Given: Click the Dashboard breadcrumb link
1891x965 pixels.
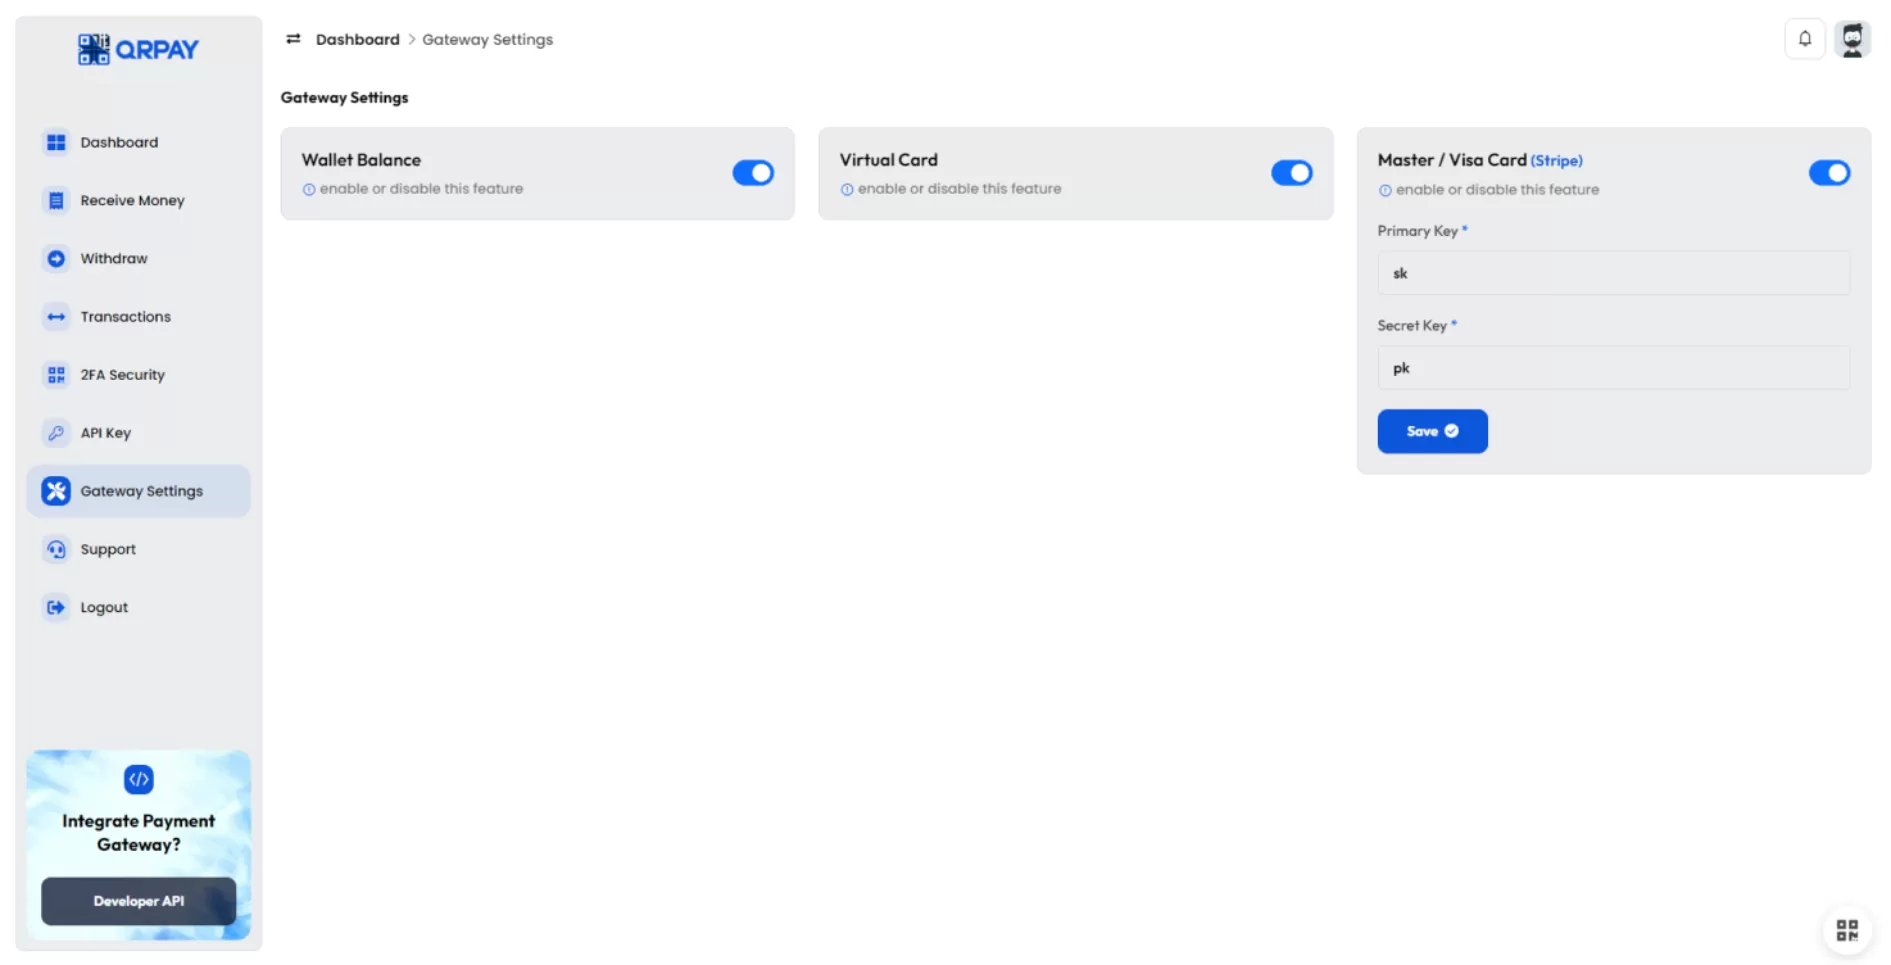Looking at the screenshot, I should point(357,40).
